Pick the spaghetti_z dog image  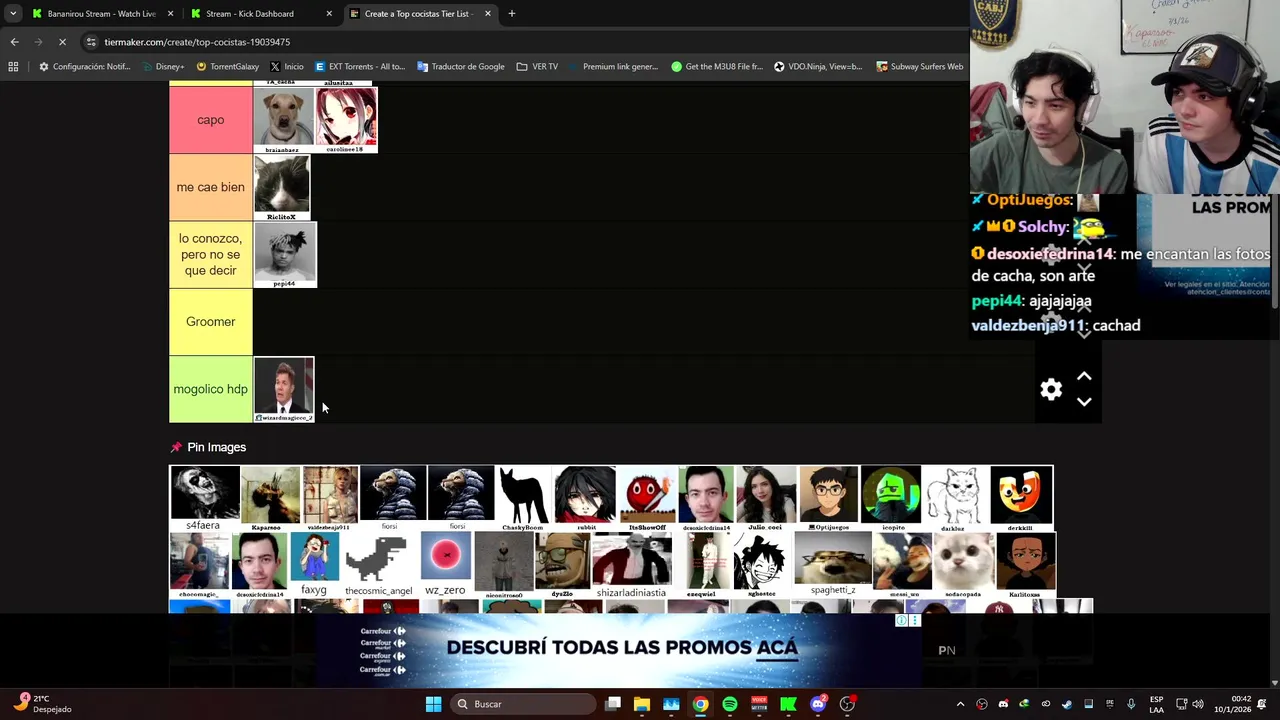[x=833, y=564]
